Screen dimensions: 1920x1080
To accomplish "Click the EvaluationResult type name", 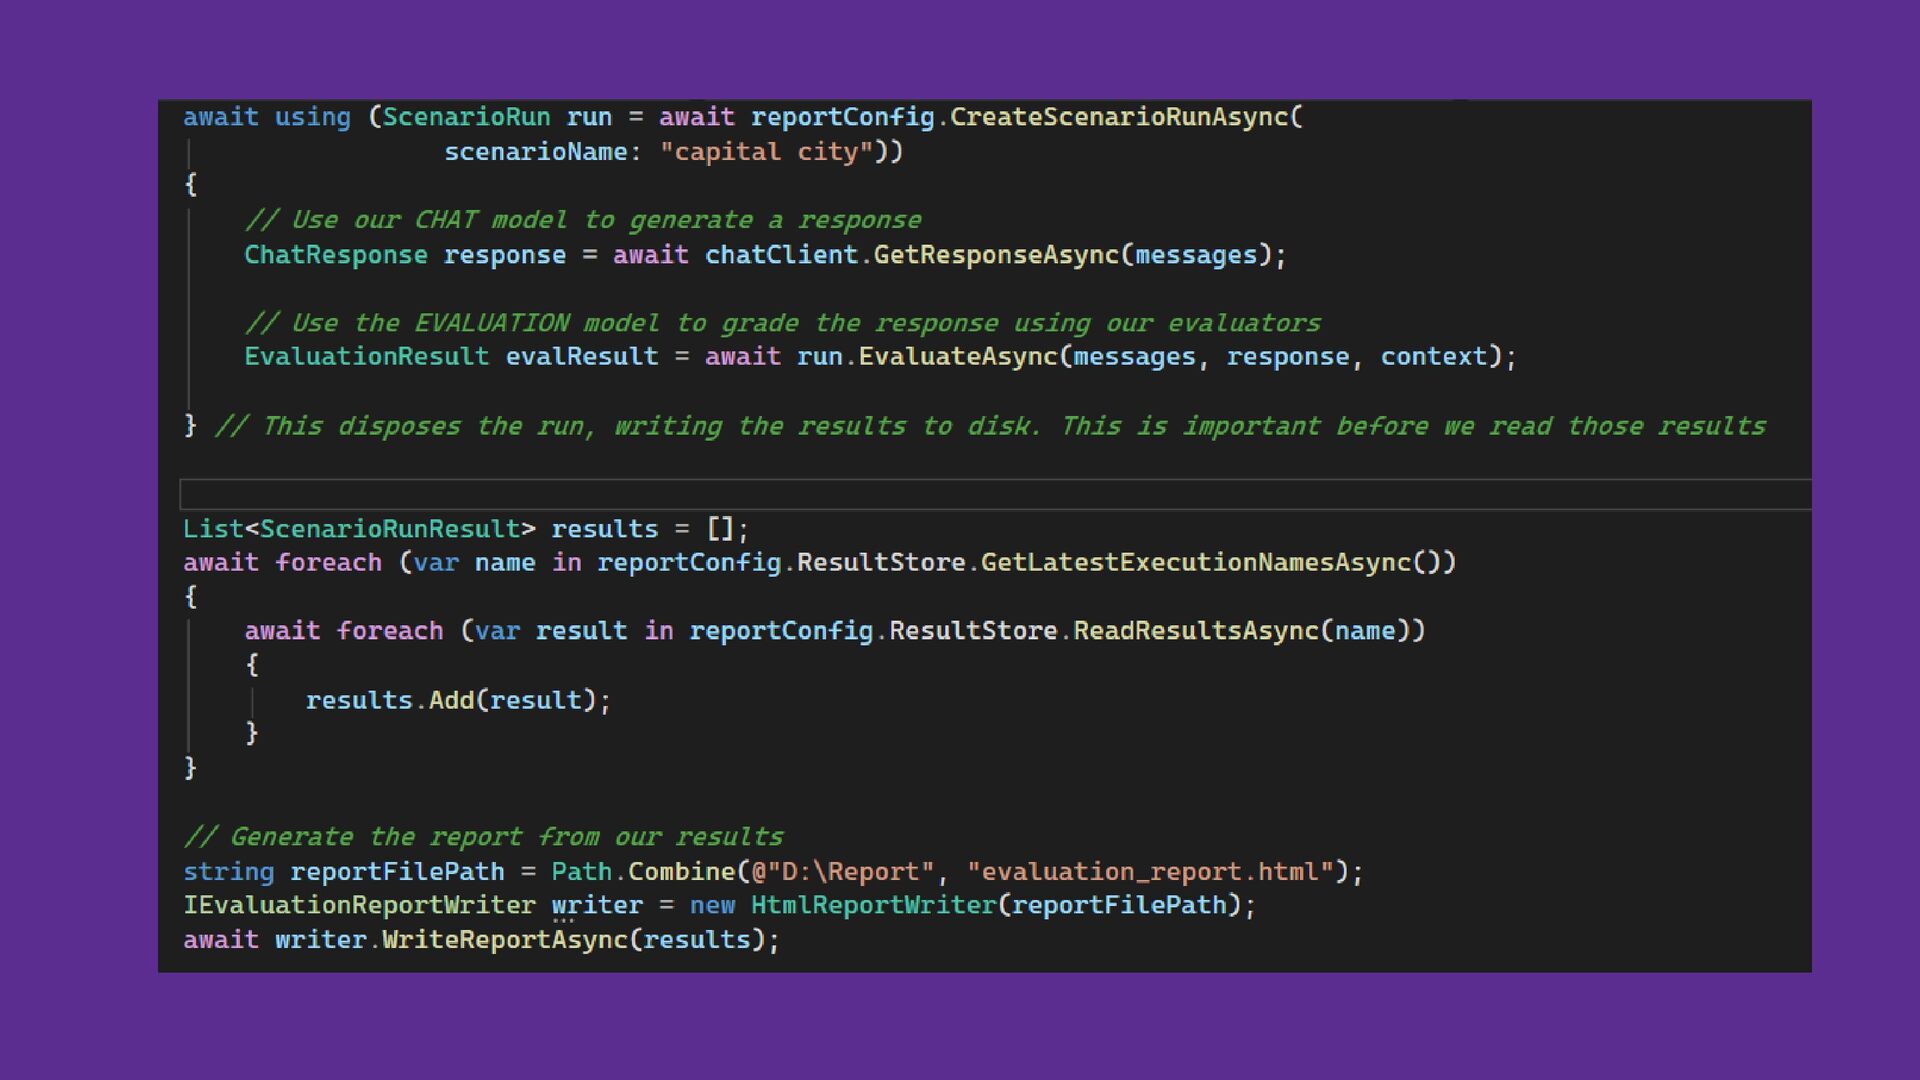I will pyautogui.click(x=366, y=357).
